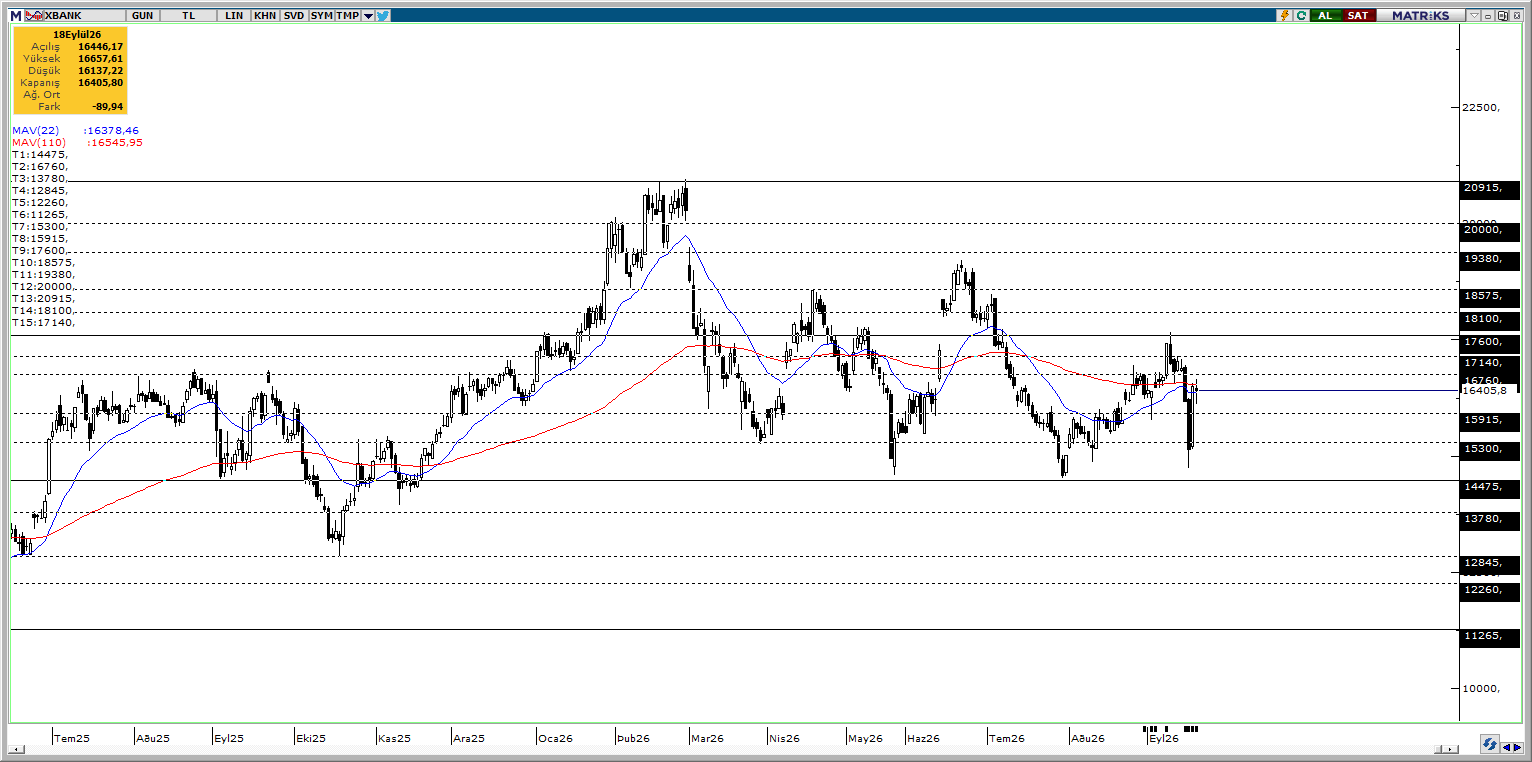Toggle the LIN scale button
1532x762 pixels.
pos(235,16)
